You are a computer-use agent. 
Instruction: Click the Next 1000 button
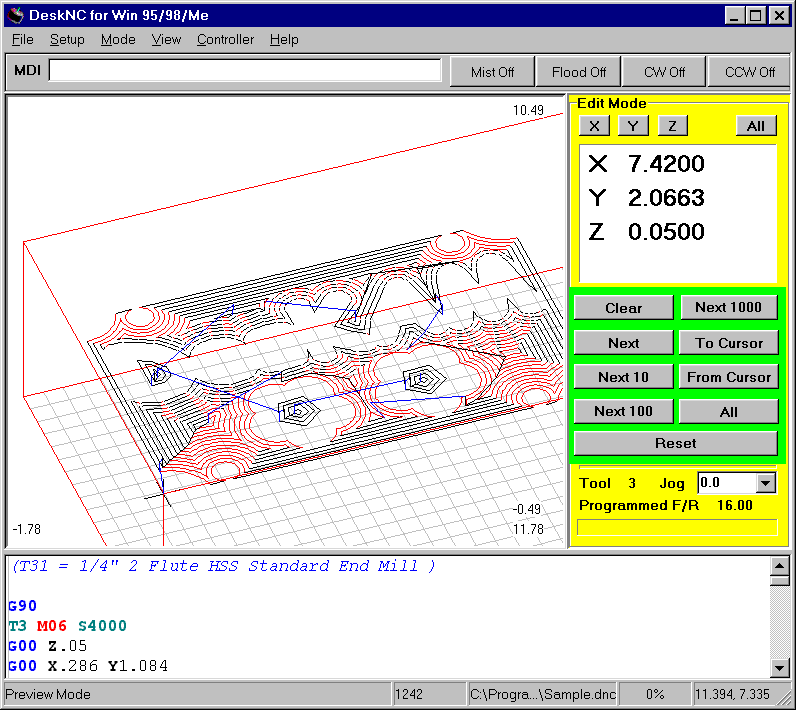tap(728, 308)
